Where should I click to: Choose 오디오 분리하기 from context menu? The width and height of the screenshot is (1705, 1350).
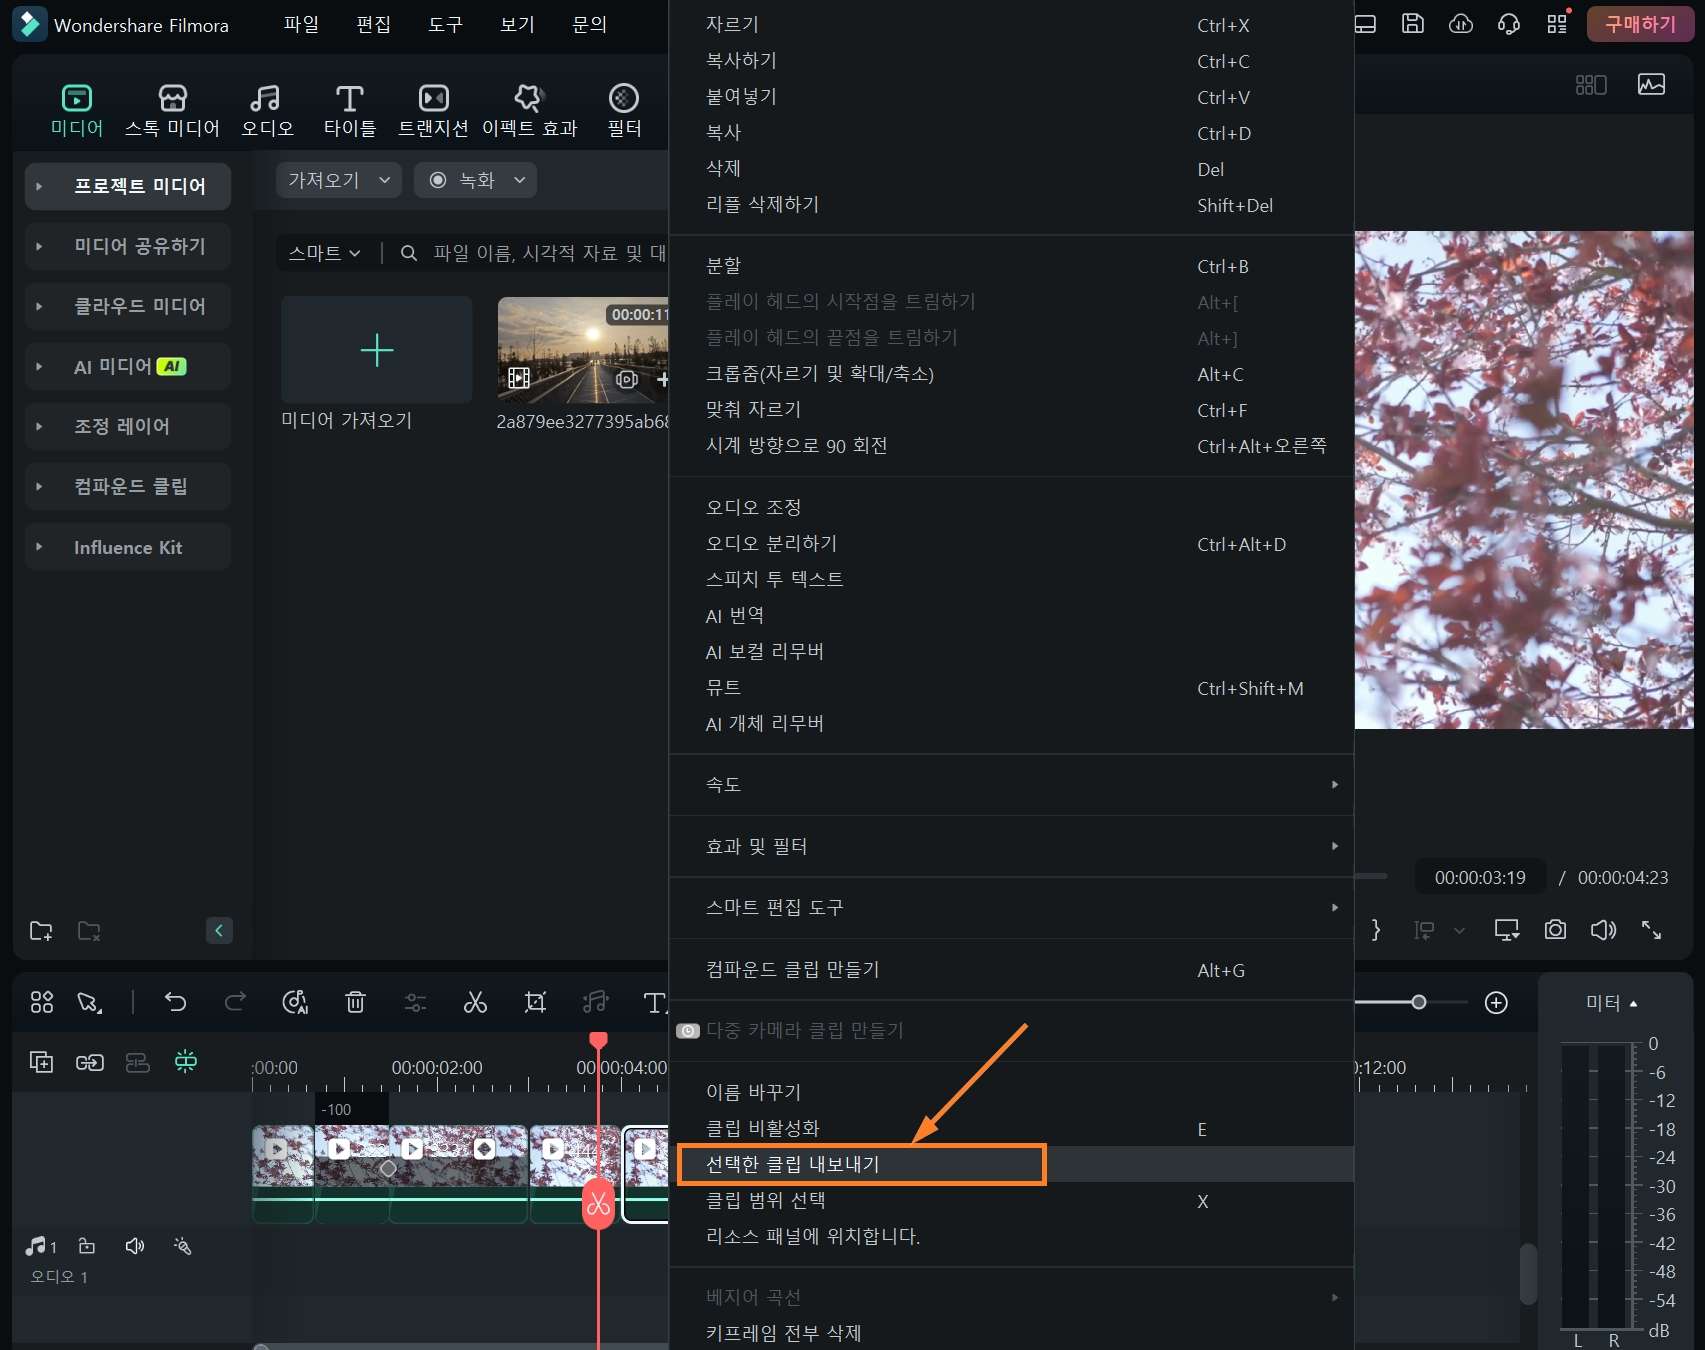1011,543
